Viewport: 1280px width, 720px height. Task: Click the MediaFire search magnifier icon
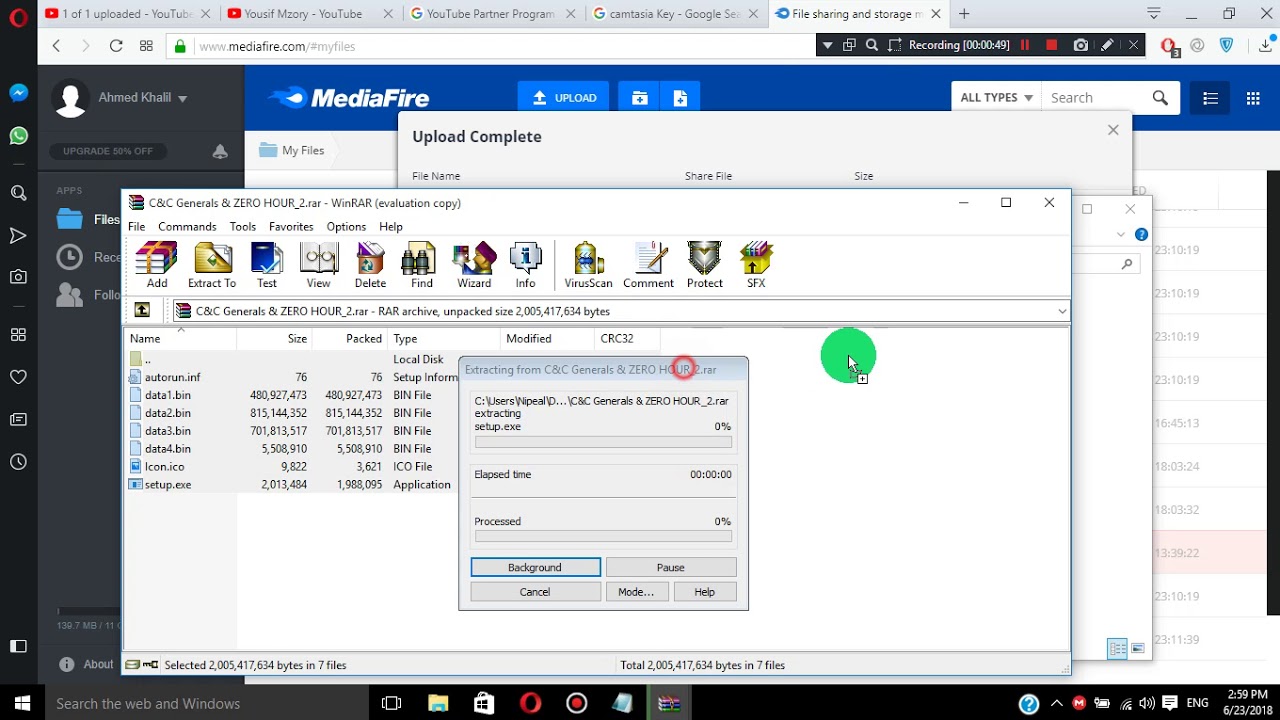(1160, 98)
